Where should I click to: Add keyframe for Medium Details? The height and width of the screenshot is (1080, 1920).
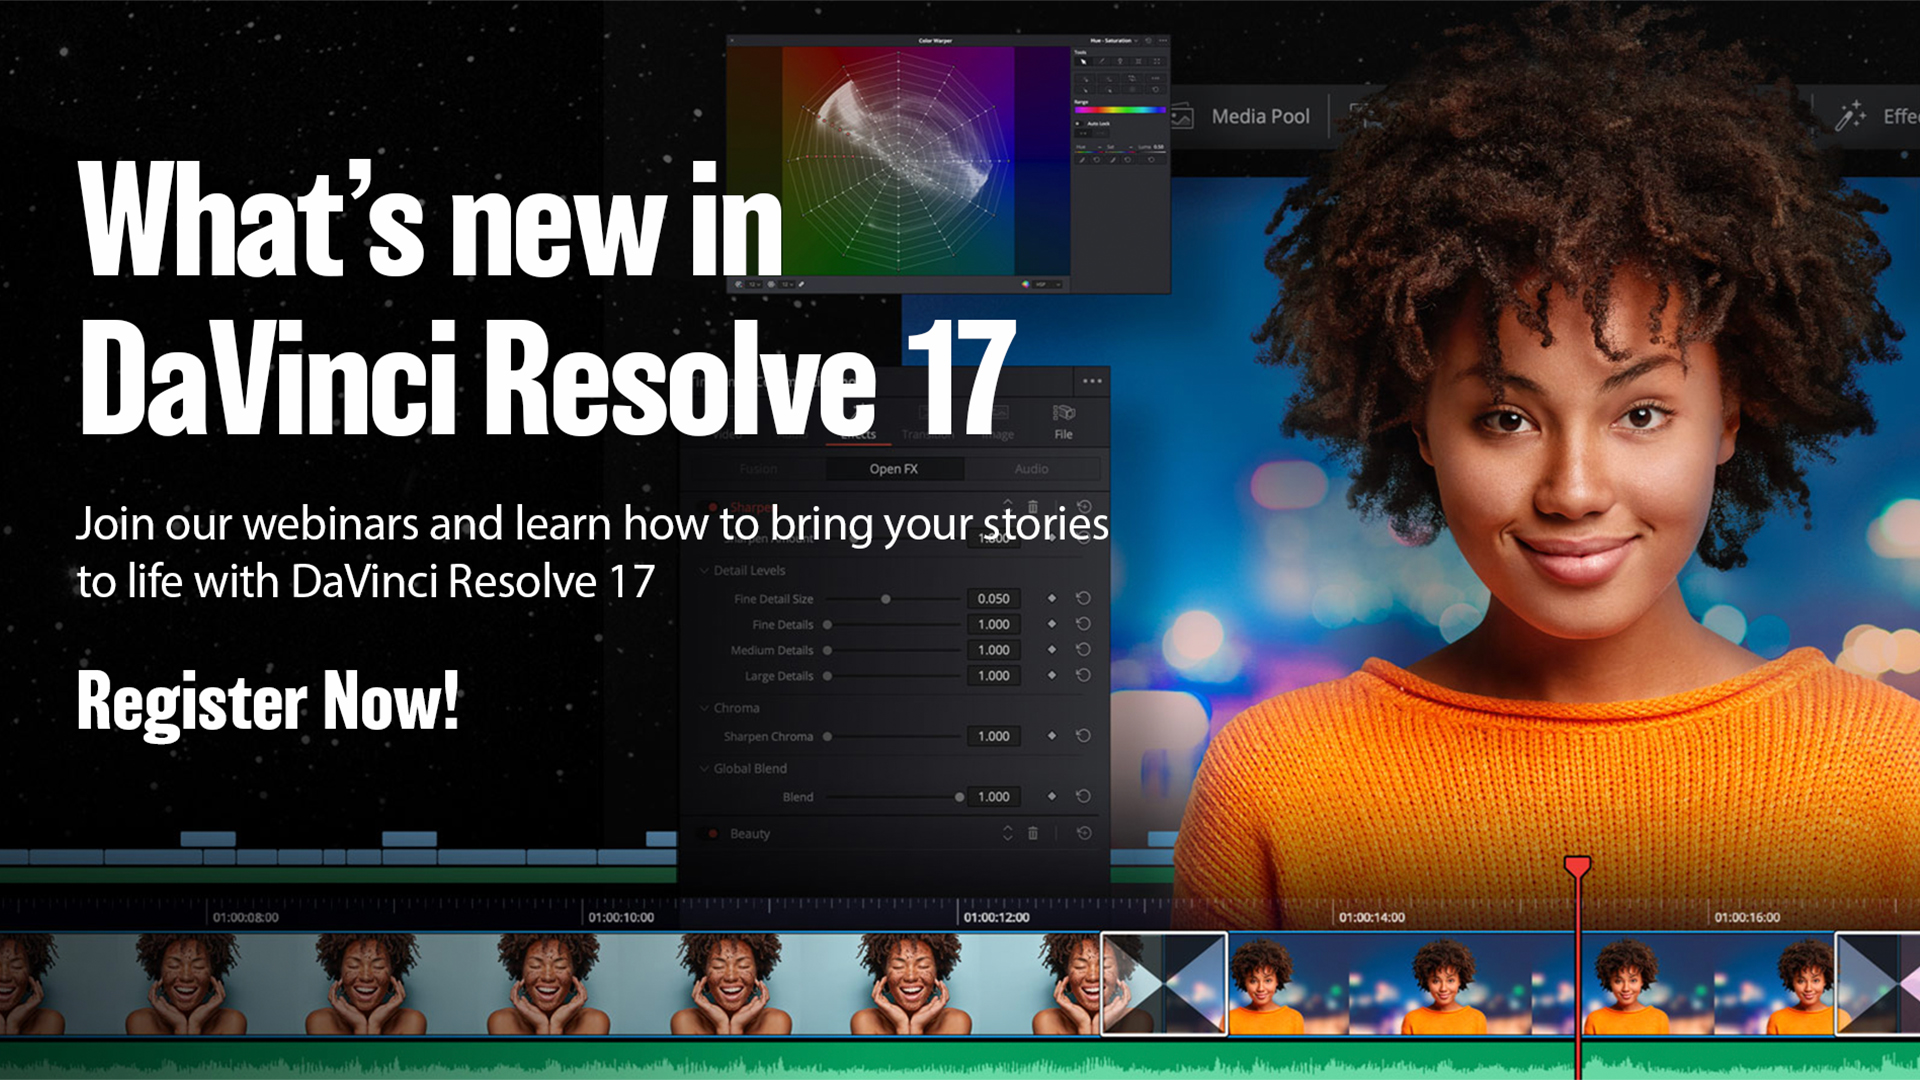click(x=1051, y=650)
